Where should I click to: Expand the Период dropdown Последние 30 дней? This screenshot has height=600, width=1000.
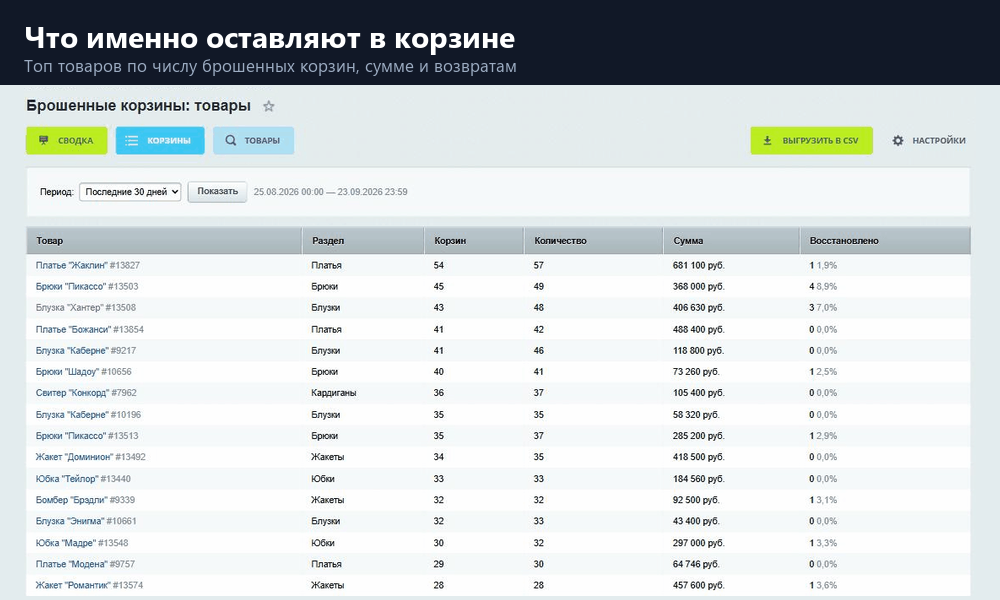130,191
